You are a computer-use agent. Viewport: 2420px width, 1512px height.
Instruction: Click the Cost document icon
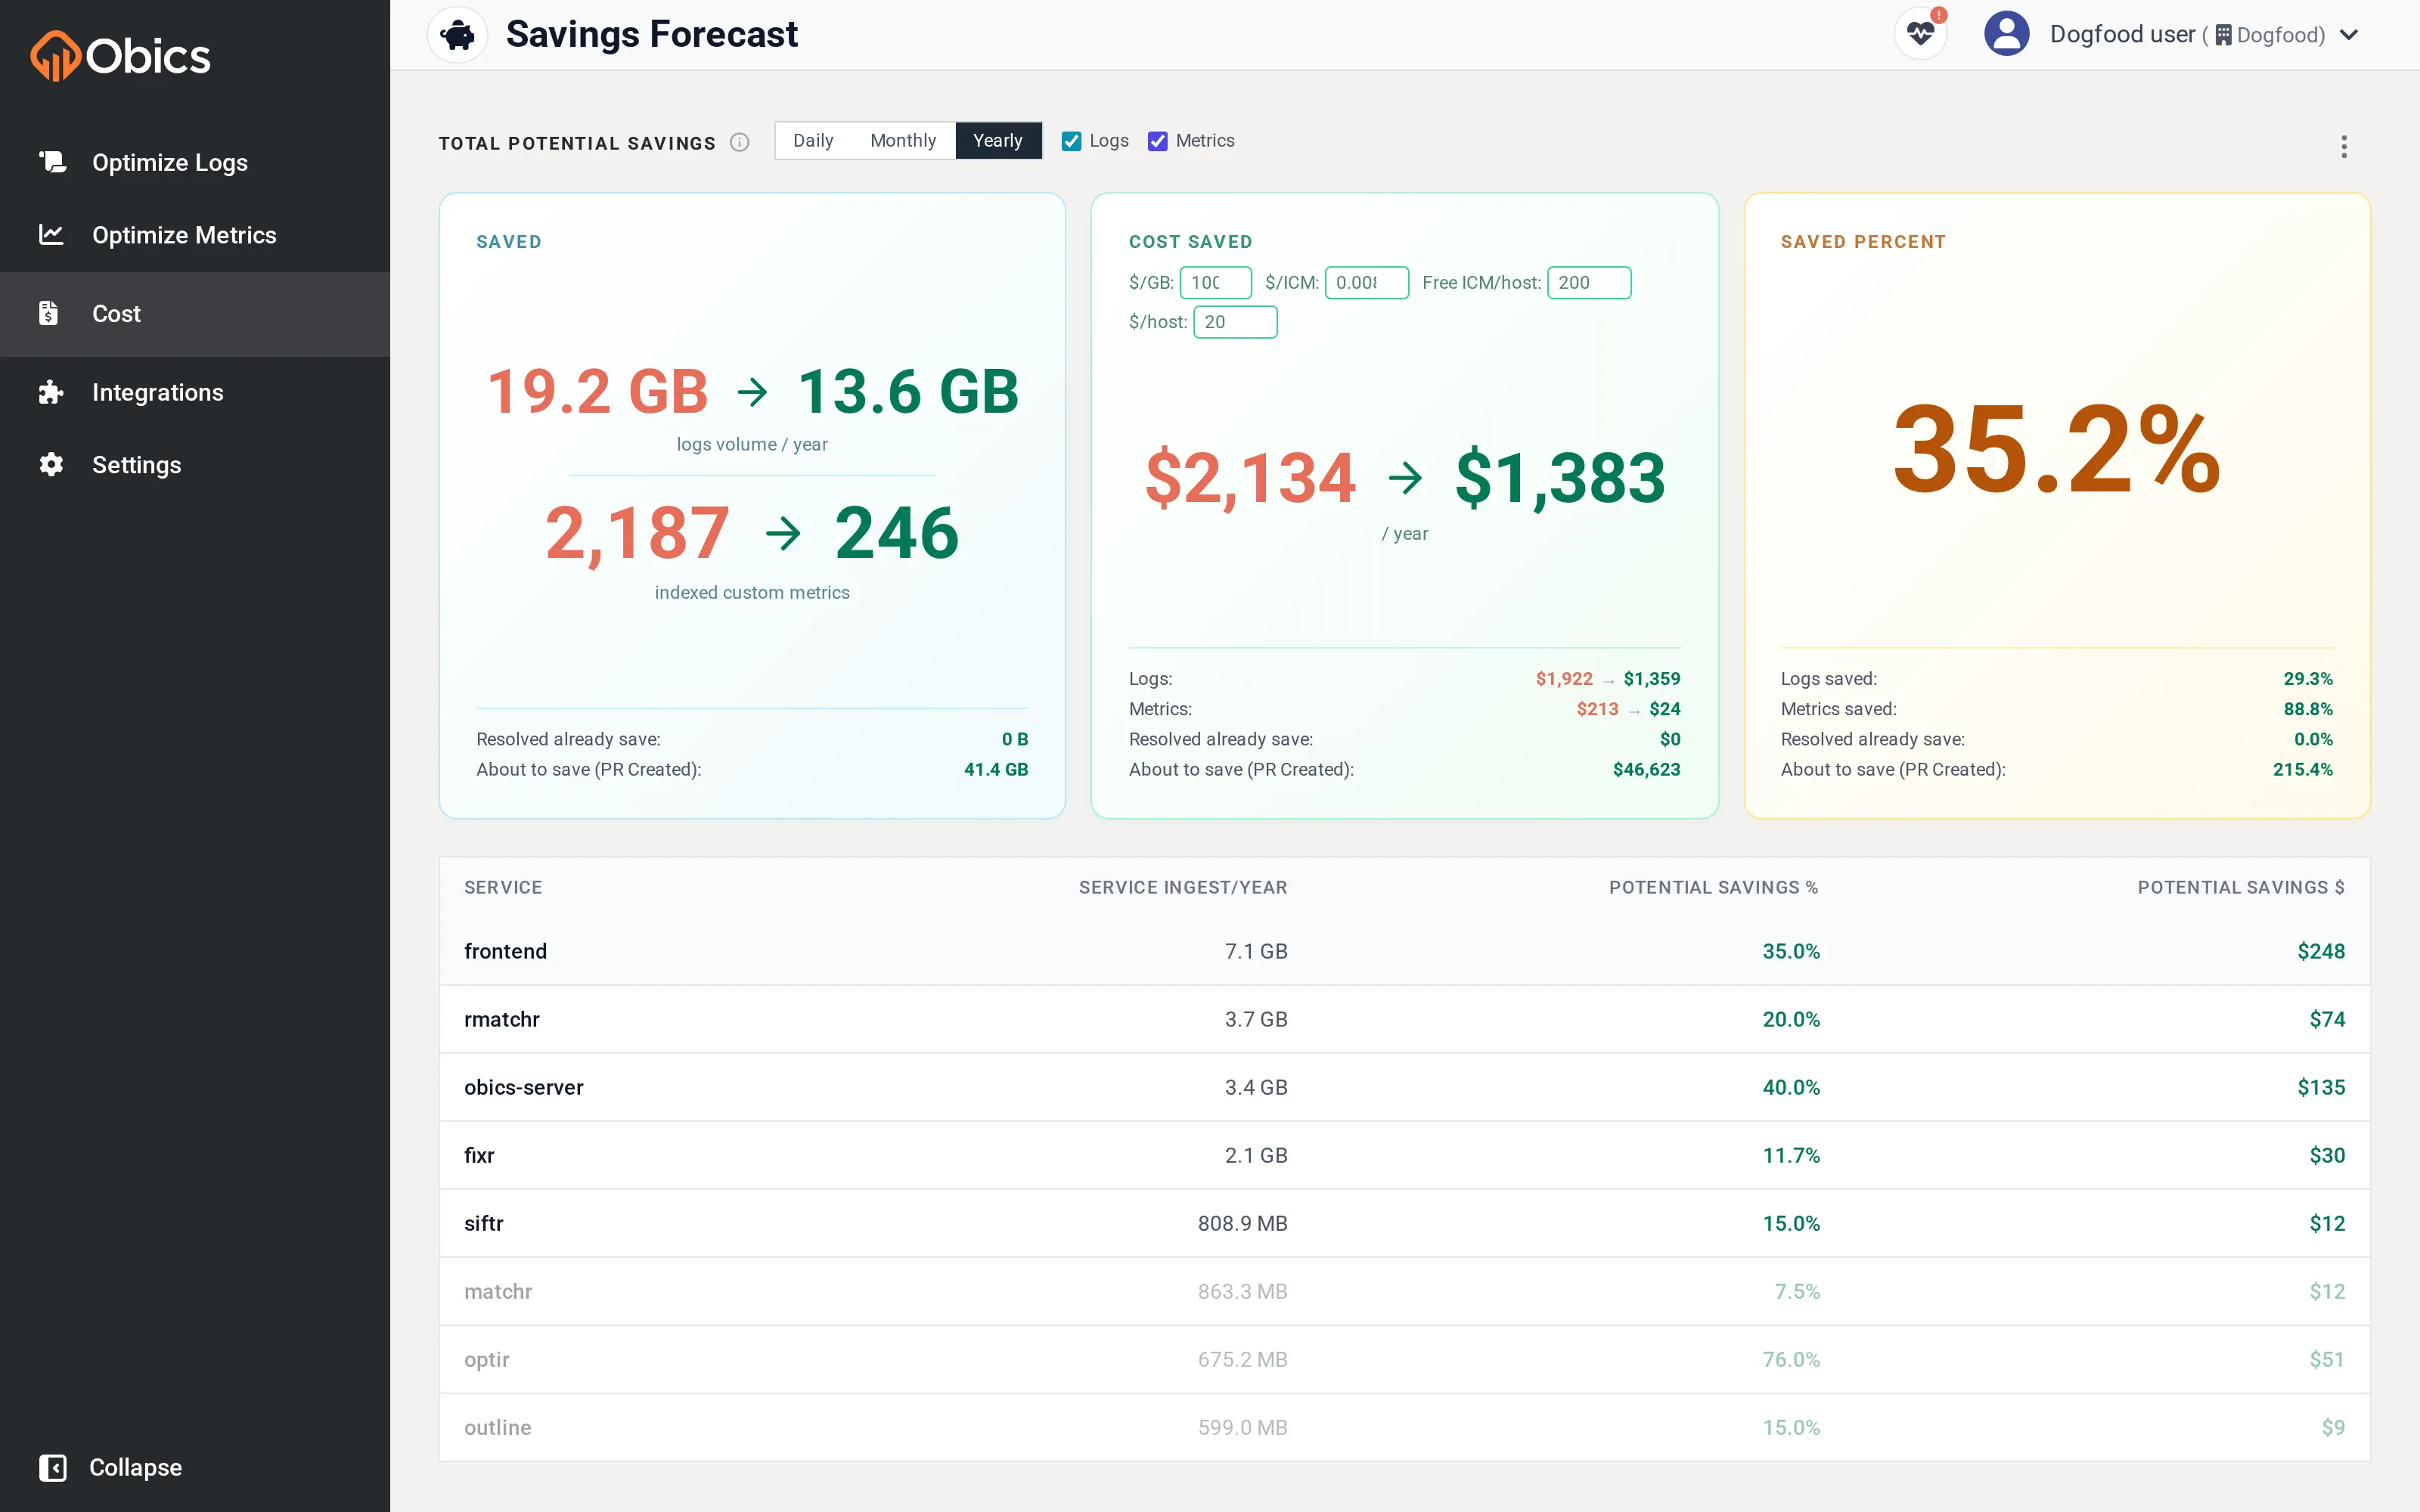point(48,313)
